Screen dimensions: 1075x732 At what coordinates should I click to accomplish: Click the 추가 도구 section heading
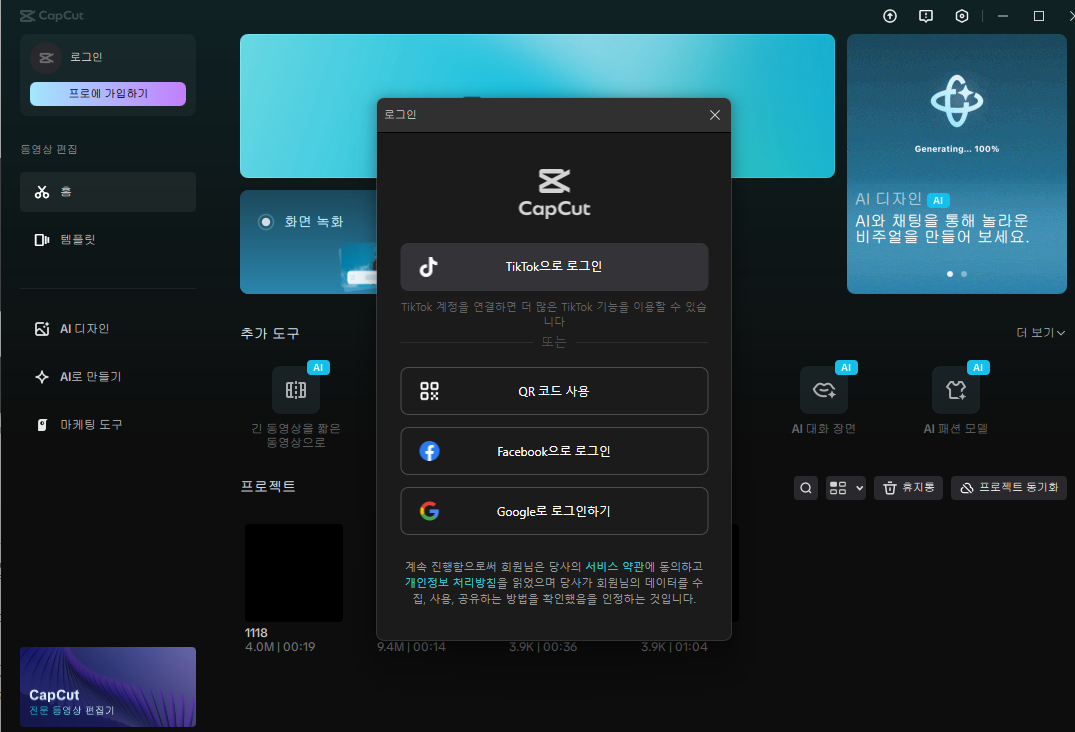270,334
